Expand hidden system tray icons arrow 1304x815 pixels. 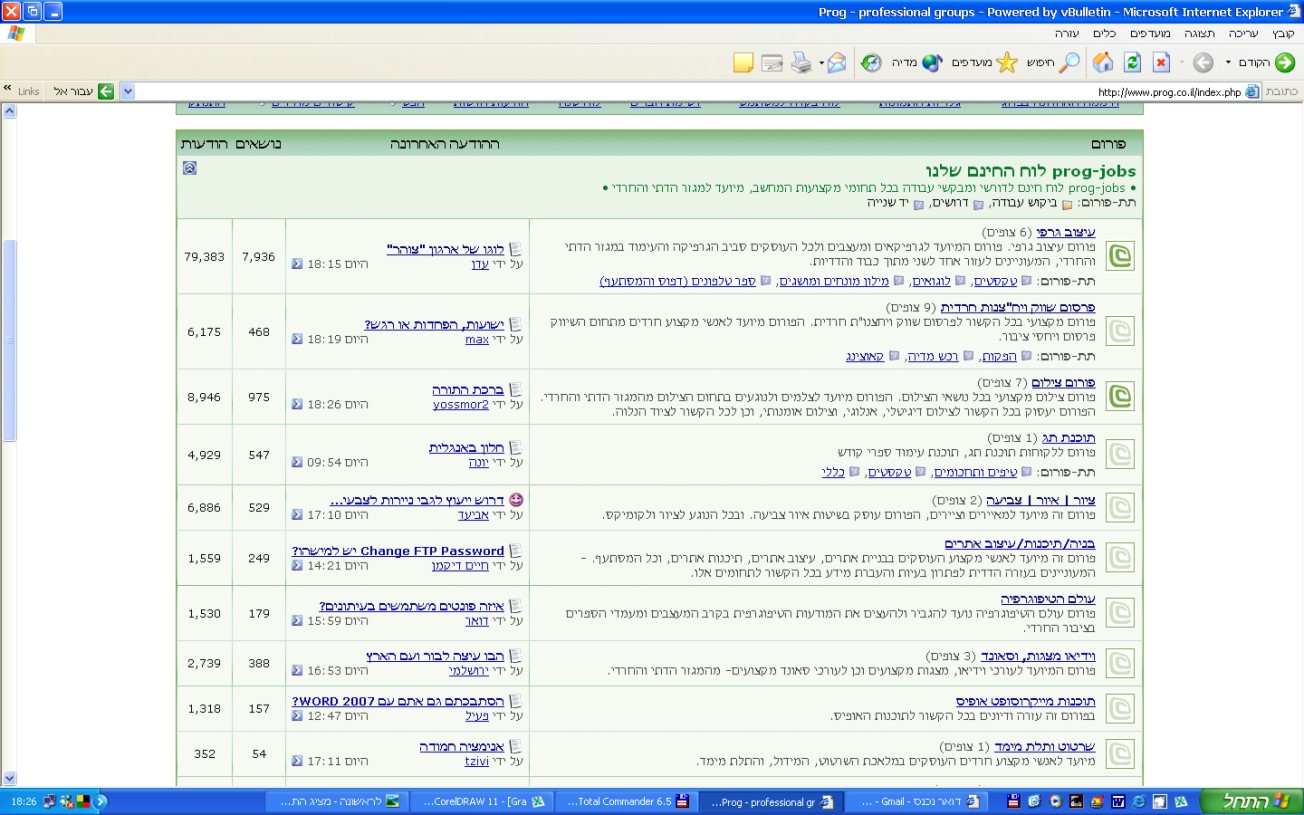(100, 801)
